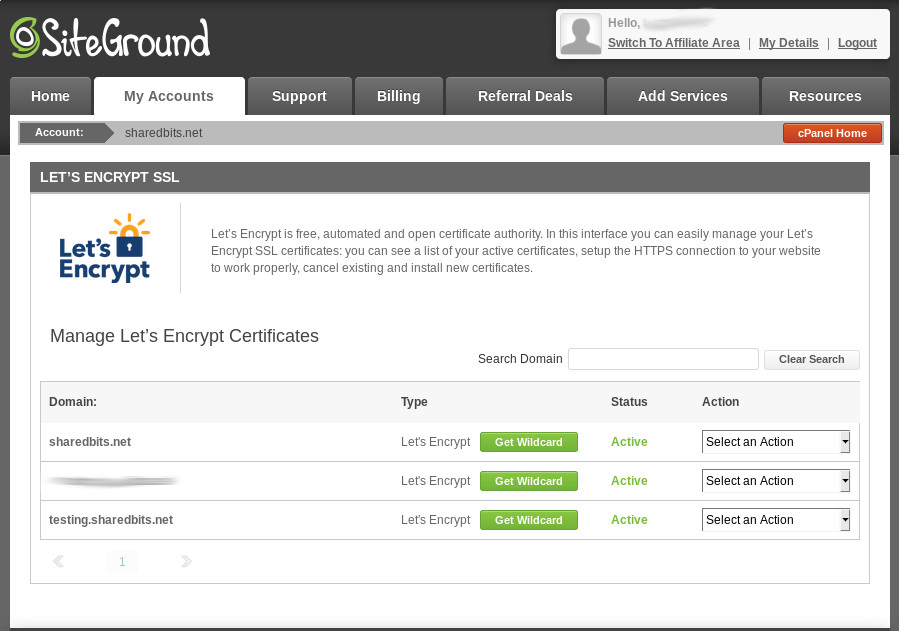Open the Resources tab
This screenshot has width=899, height=631.
pyautogui.click(x=825, y=96)
